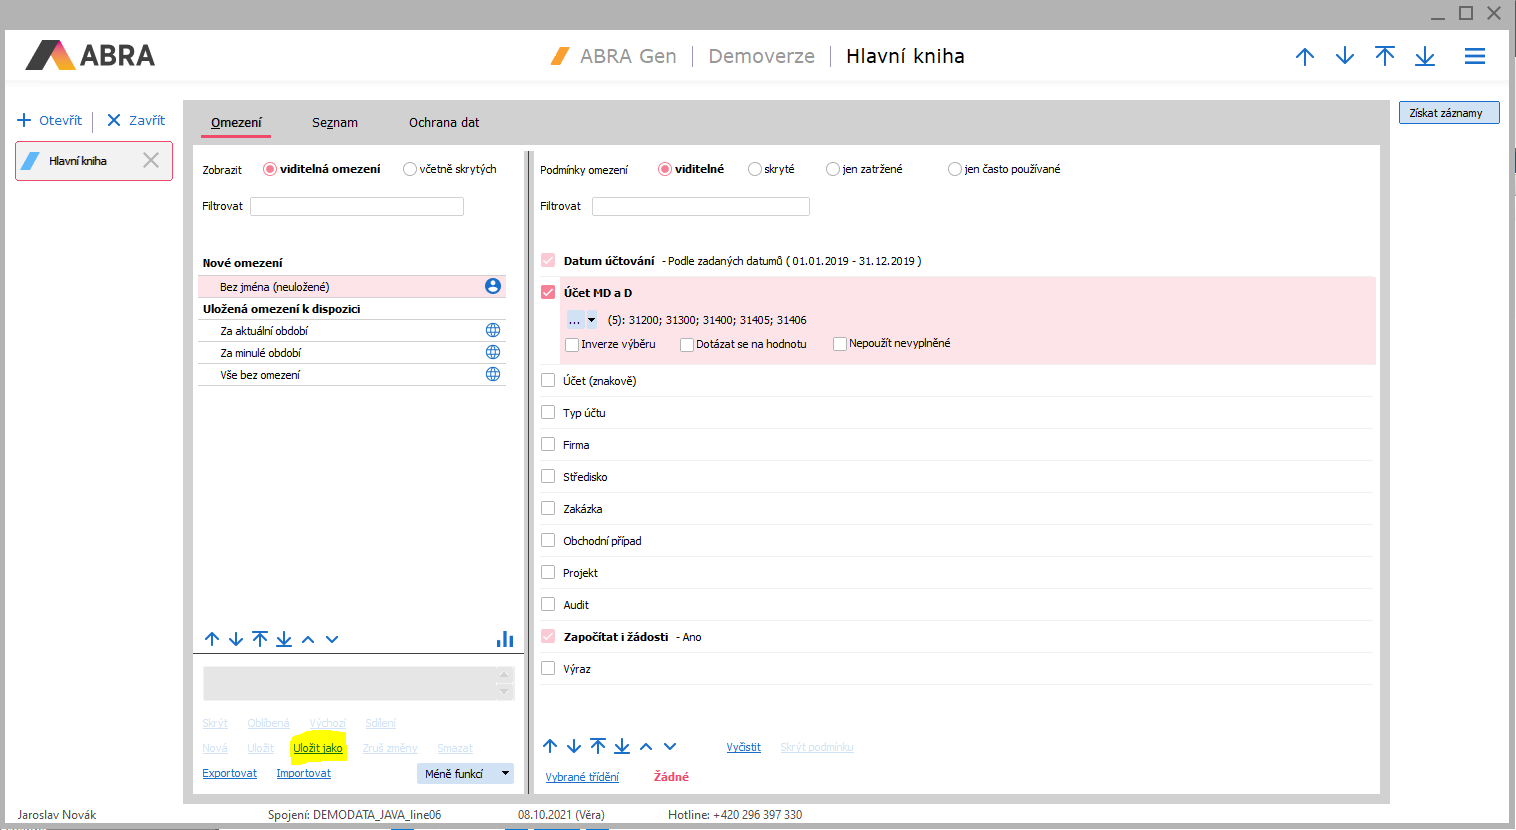
Task: Click the user icon on the Bez jména row
Action: click(493, 286)
